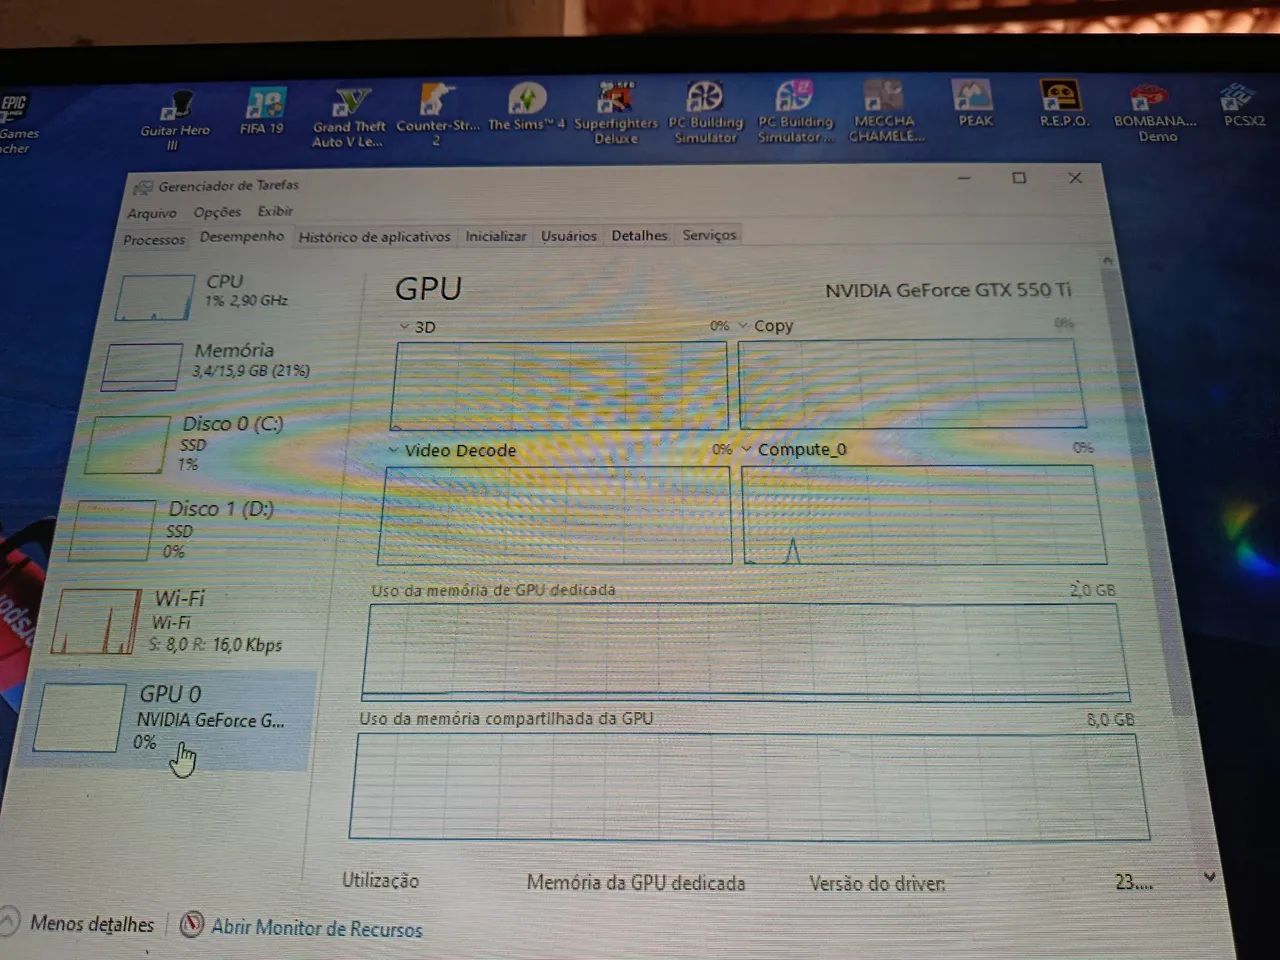This screenshot has width=1280, height=960.
Task: Launch FIFA 19 desktop icon
Action: click(264, 111)
